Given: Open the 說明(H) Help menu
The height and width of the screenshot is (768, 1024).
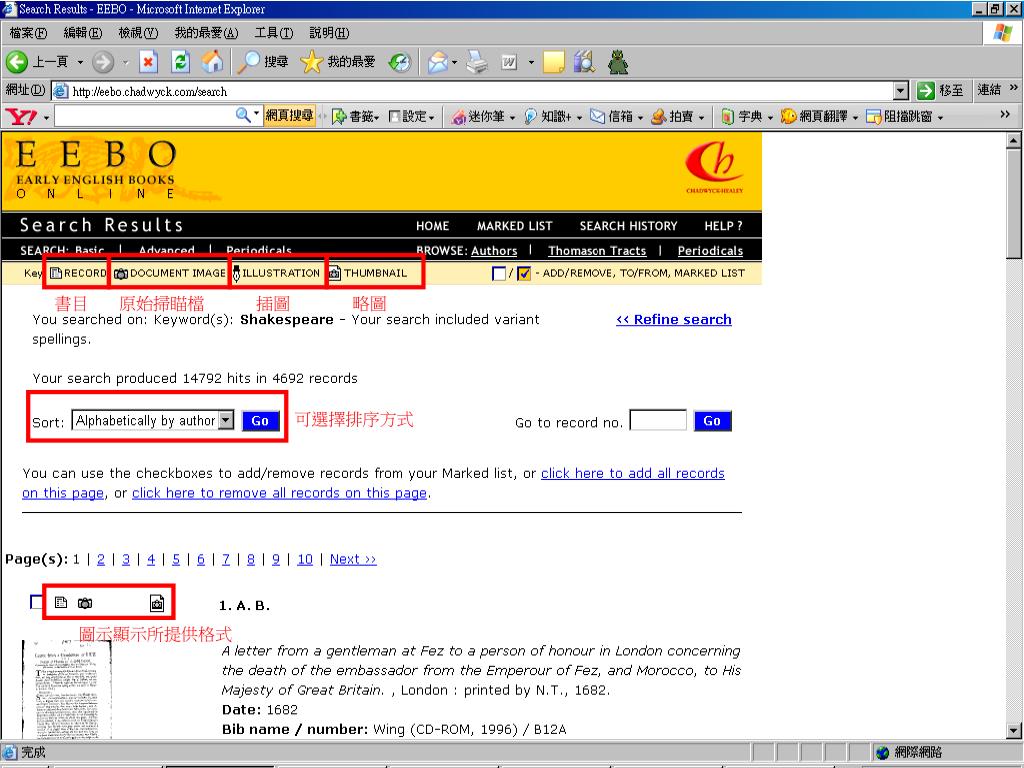Looking at the screenshot, I should pyautogui.click(x=329, y=33).
